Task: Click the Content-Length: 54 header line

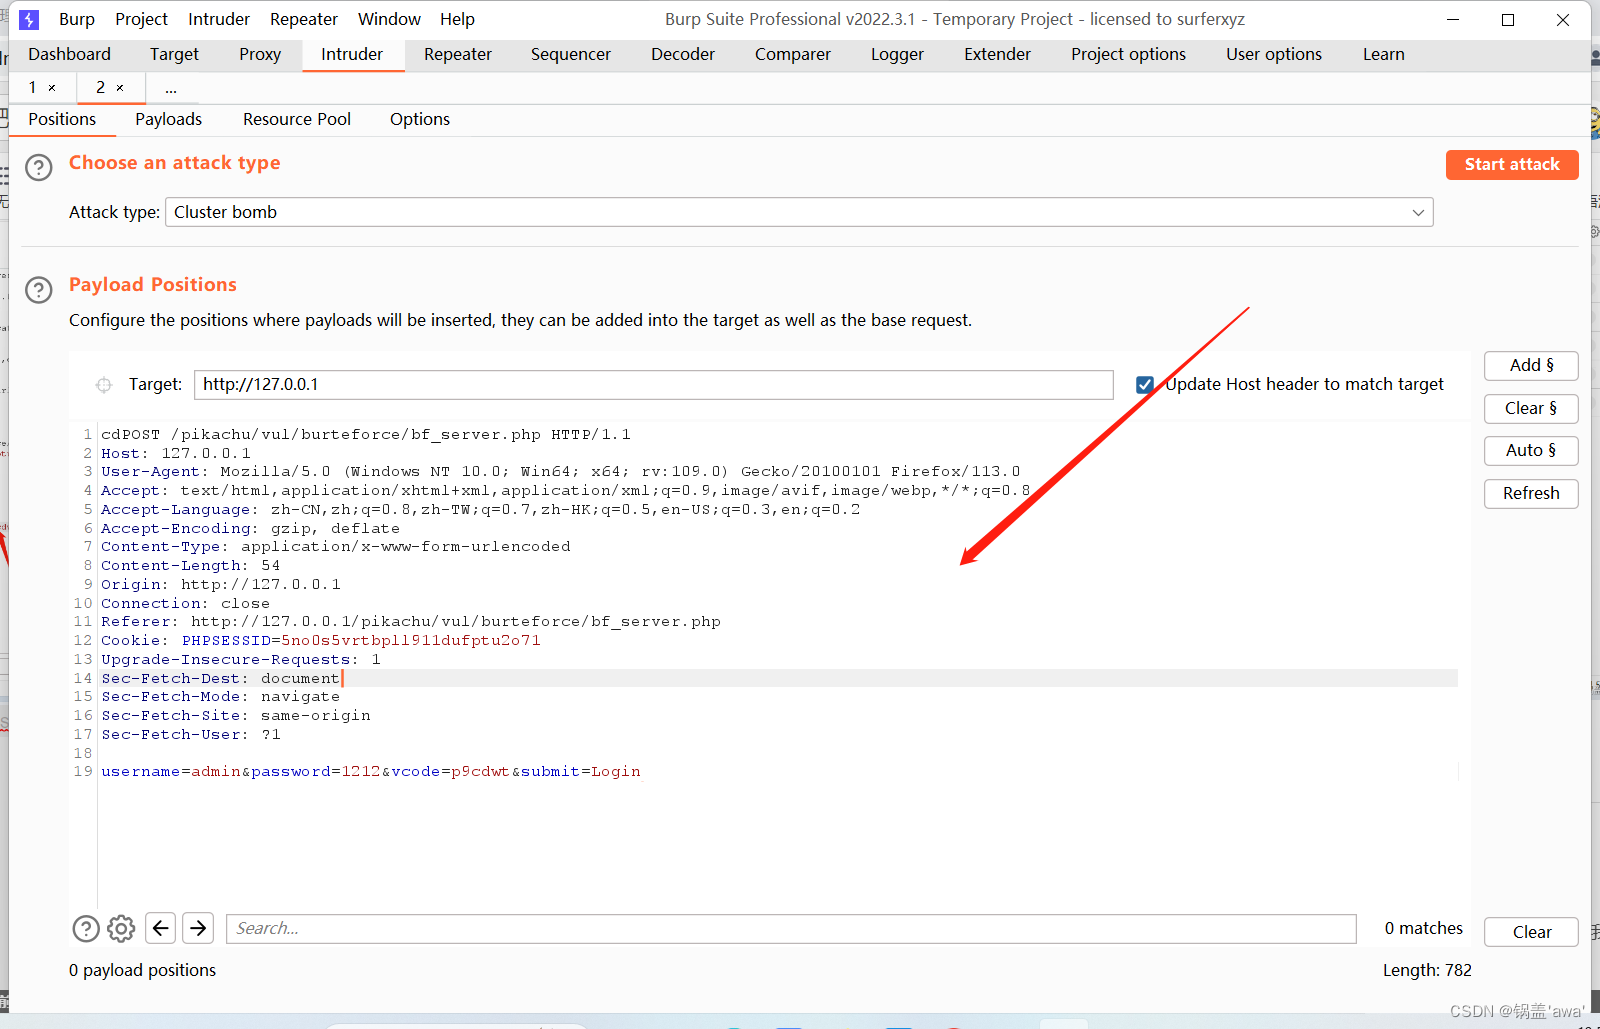Action: (191, 566)
